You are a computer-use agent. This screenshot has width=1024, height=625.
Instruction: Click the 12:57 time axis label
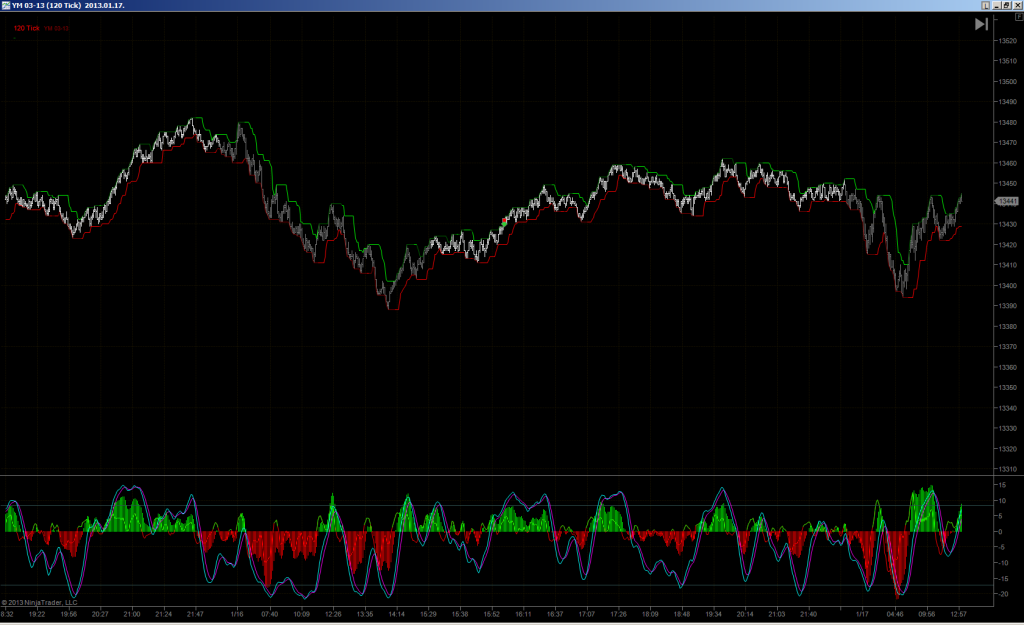pos(959,614)
